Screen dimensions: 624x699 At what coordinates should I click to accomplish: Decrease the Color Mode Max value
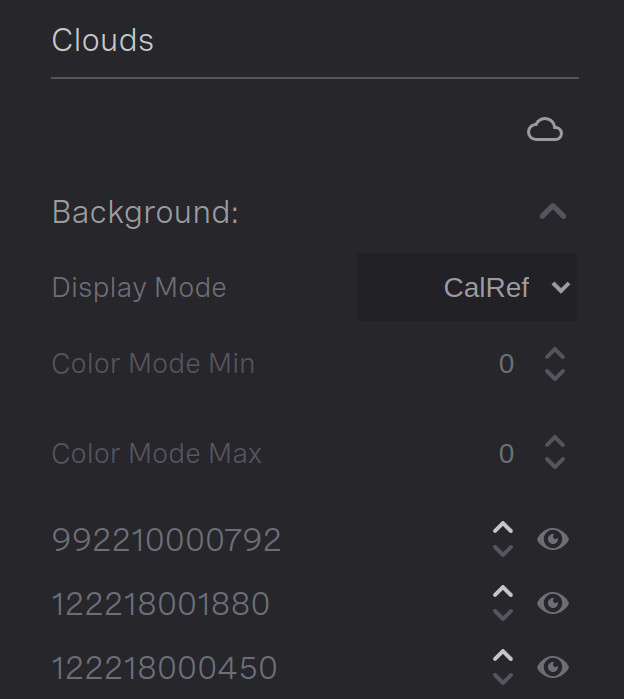pos(555,463)
